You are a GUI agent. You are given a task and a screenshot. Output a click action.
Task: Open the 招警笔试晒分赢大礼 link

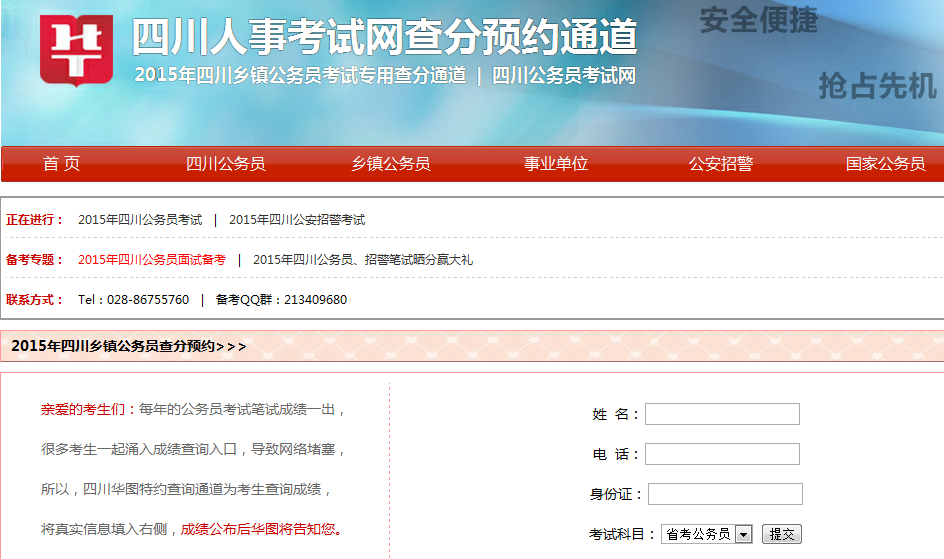[363, 259]
